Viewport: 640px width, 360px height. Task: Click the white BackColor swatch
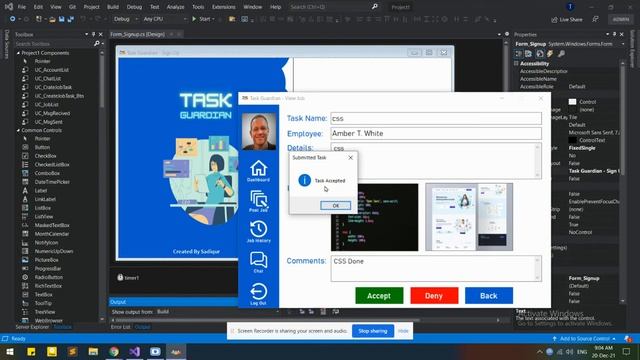pos(572,102)
